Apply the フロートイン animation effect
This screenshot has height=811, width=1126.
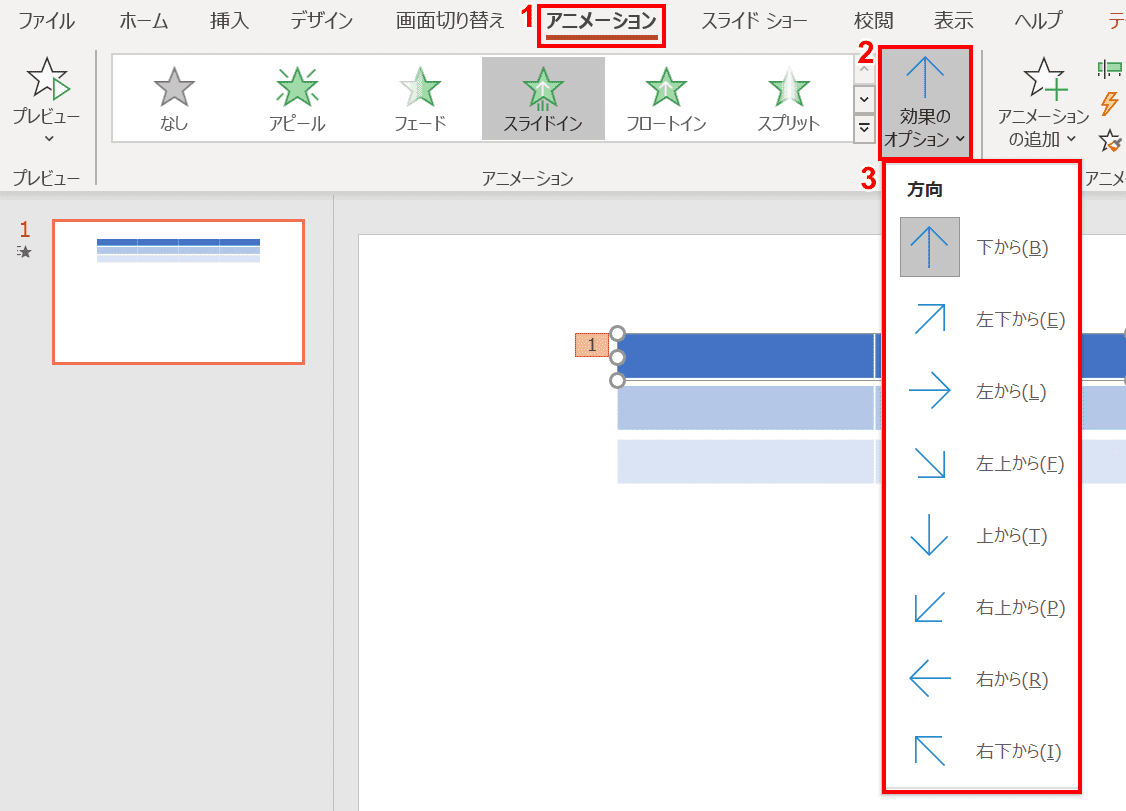coord(666,98)
